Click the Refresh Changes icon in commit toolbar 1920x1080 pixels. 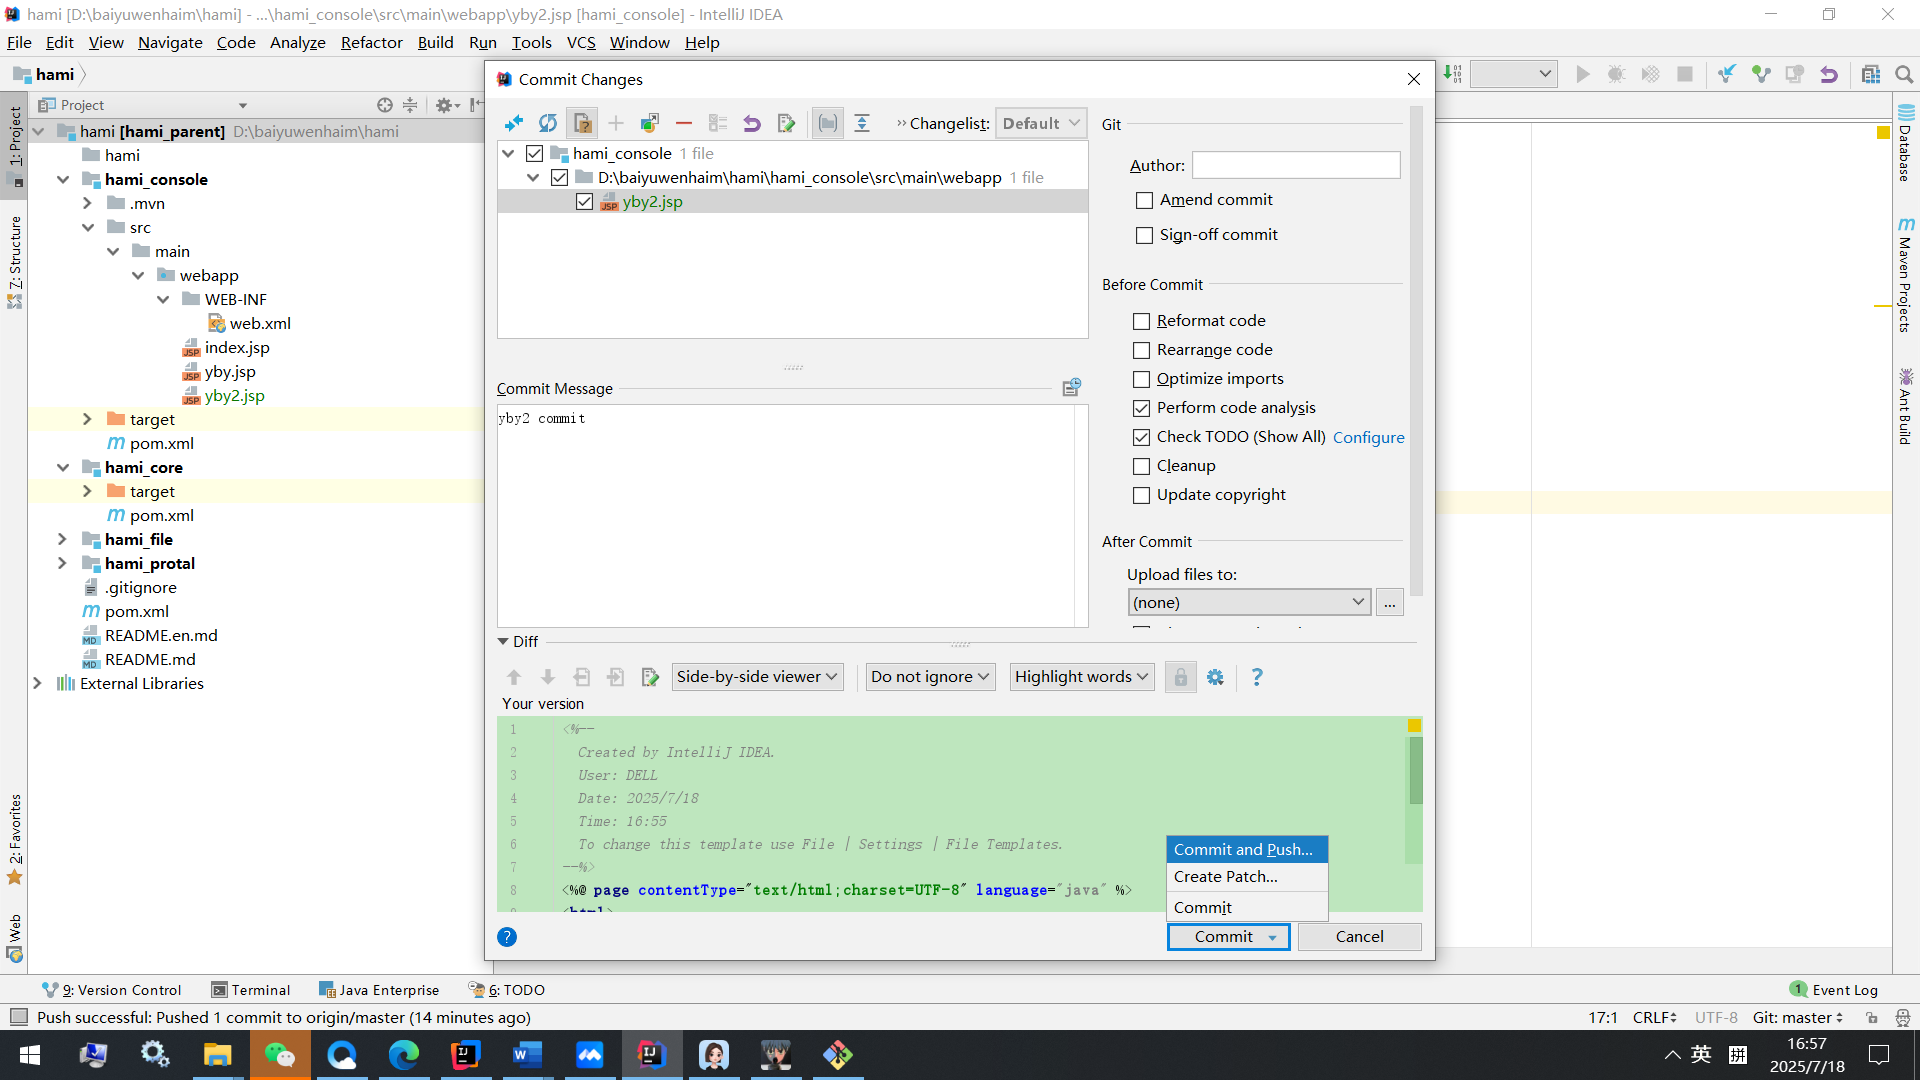point(548,123)
